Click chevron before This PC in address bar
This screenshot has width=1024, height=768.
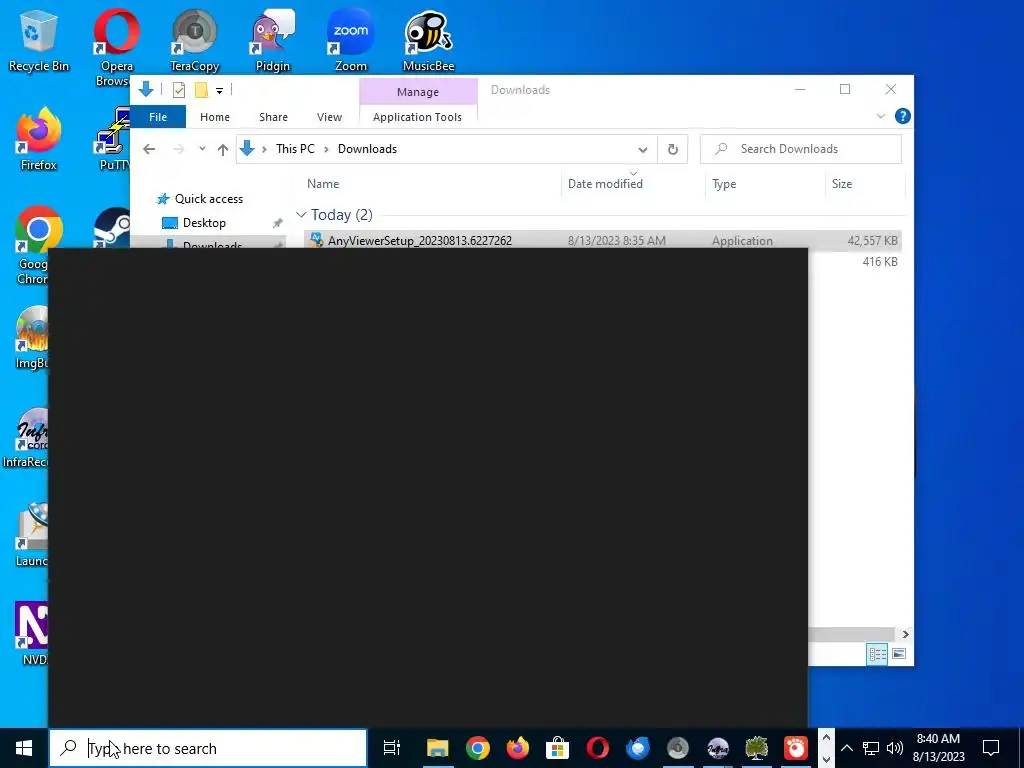coord(264,149)
